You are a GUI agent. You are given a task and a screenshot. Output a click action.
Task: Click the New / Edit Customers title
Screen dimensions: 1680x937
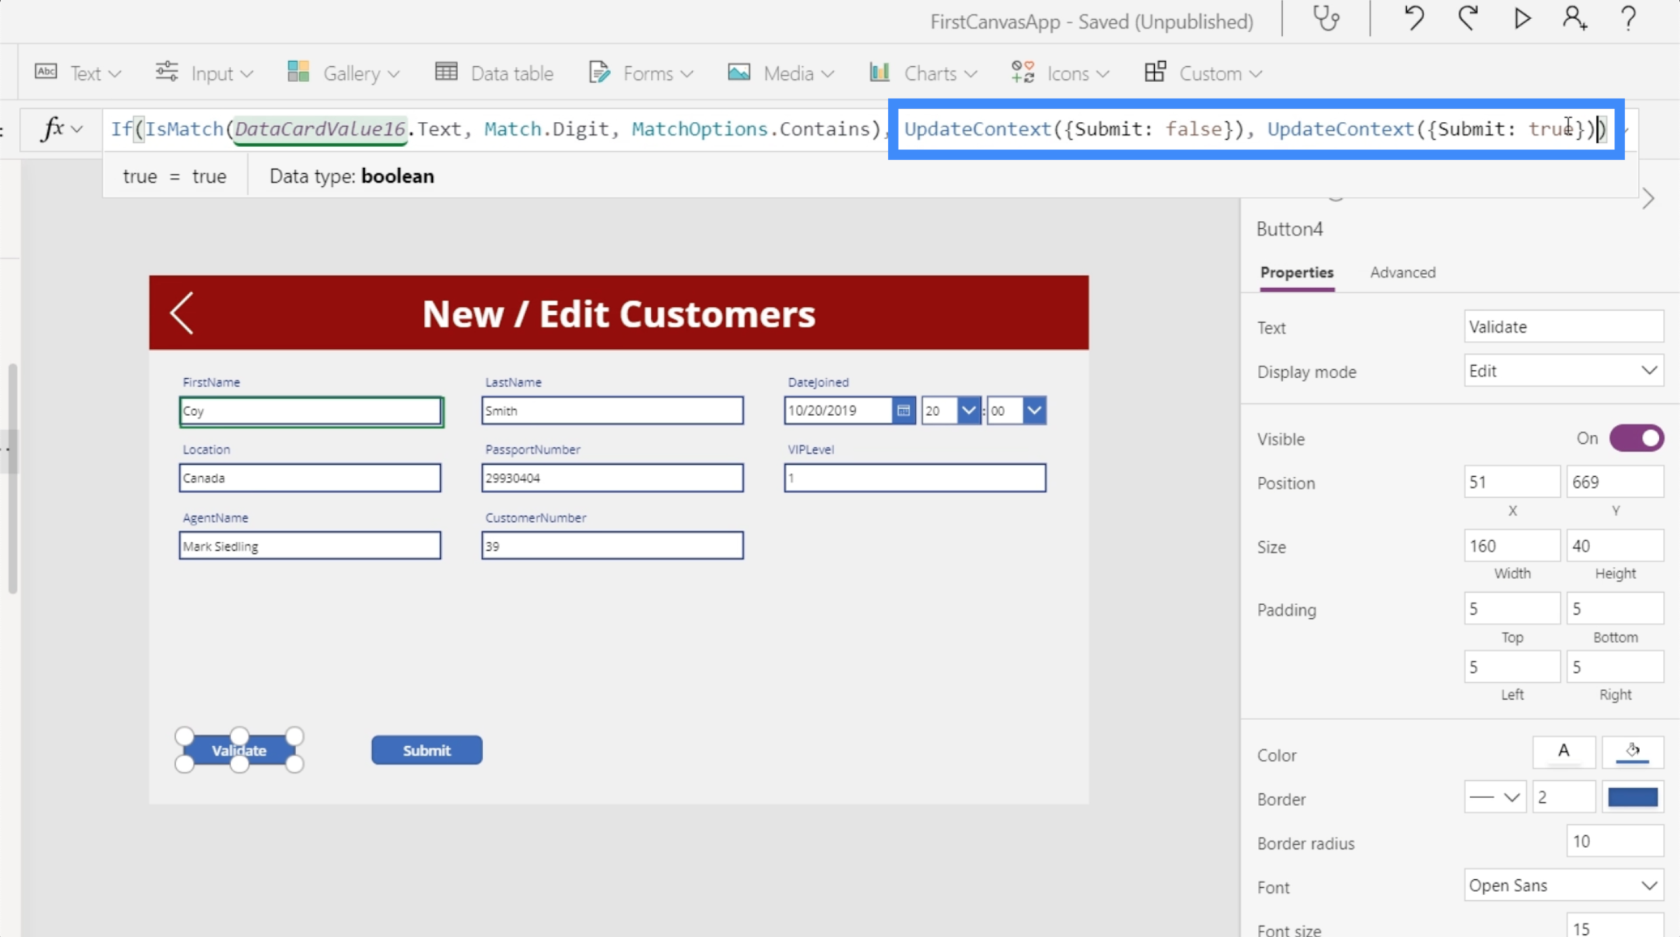click(619, 314)
